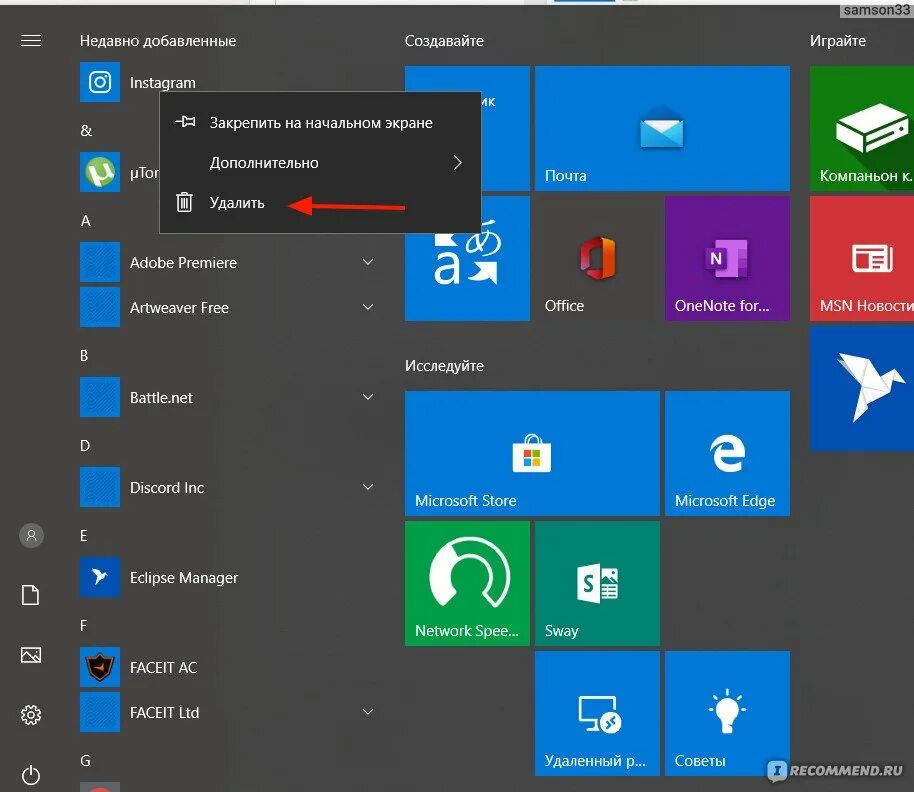914x792 pixels.
Task: Open the Microsoft Store tile
Action: coord(531,453)
